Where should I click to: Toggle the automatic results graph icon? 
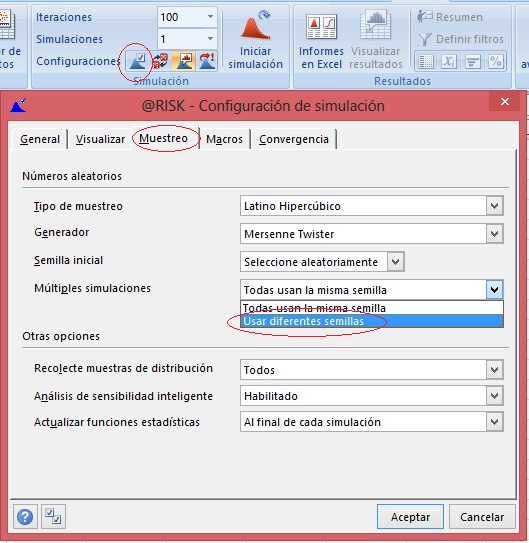[x=183, y=61]
